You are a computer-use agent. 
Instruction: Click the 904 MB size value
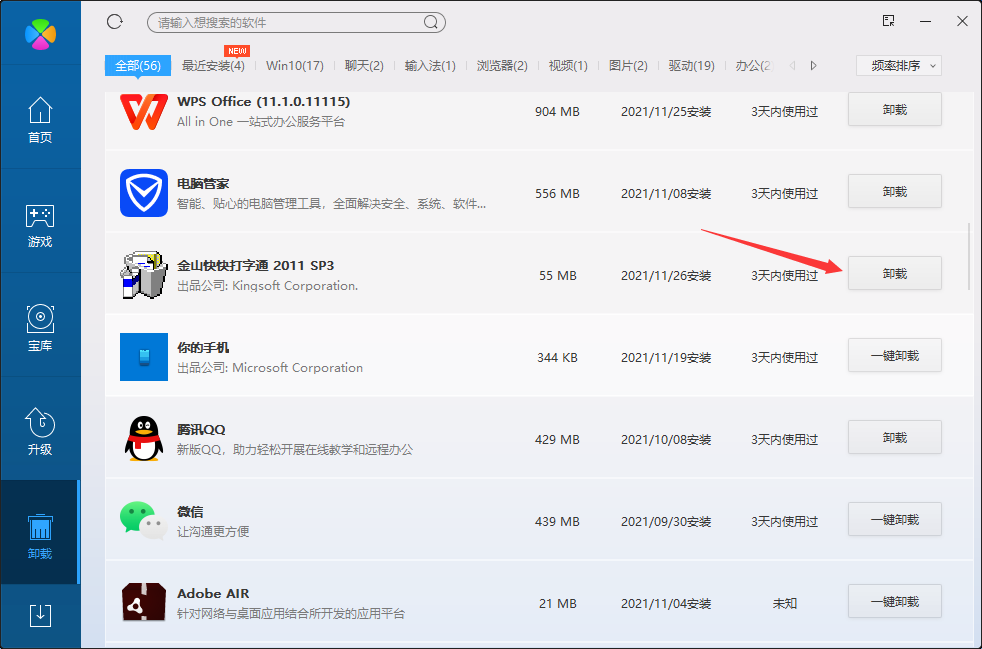click(x=557, y=112)
